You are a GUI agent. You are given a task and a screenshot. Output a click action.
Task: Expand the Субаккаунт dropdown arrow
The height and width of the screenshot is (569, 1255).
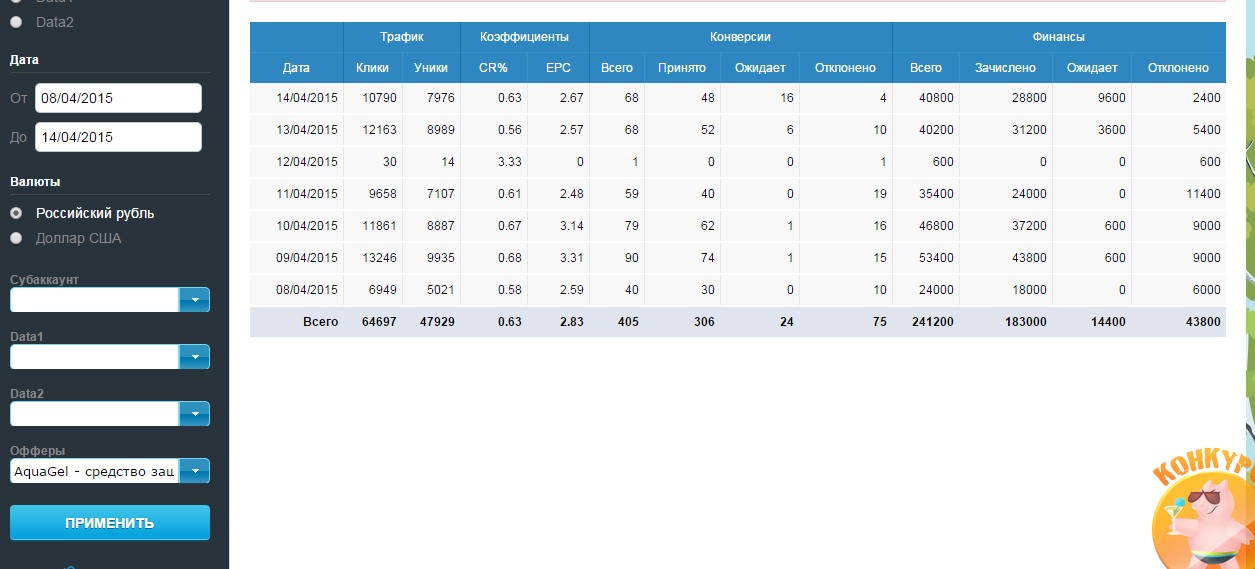click(194, 300)
